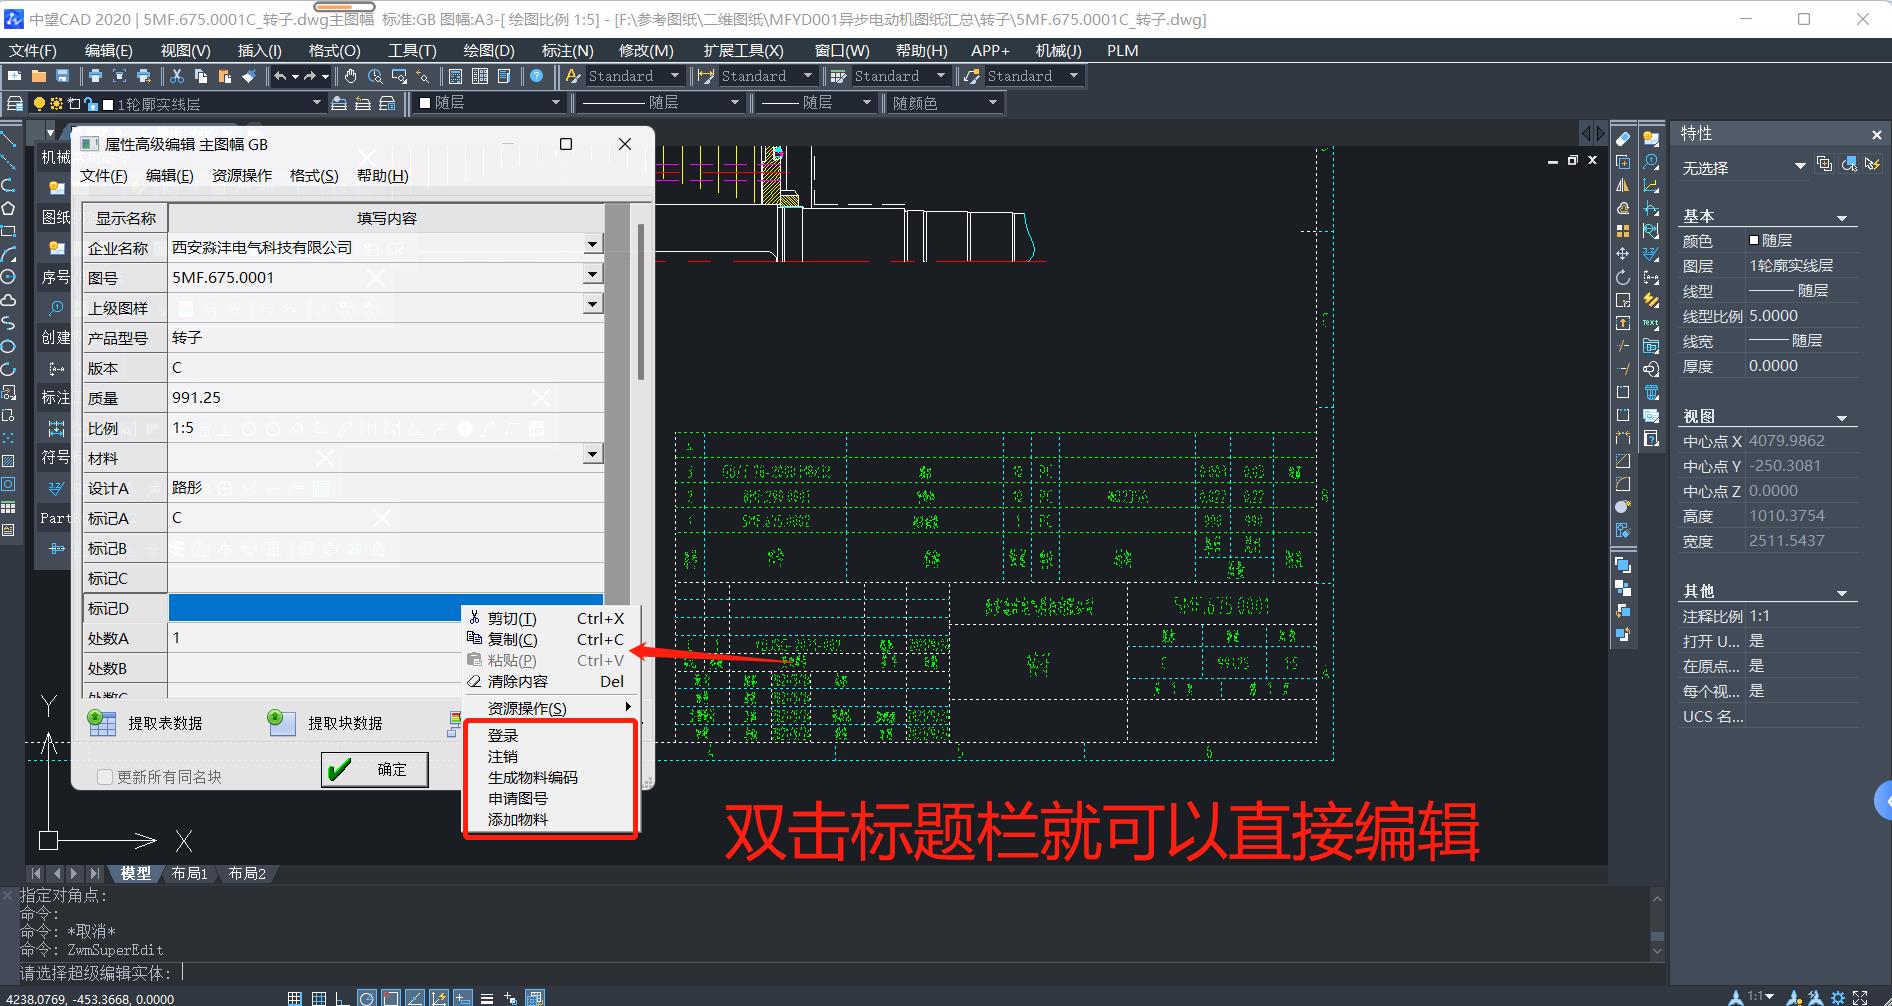Open the blue Help question-mark icon

click(537, 76)
